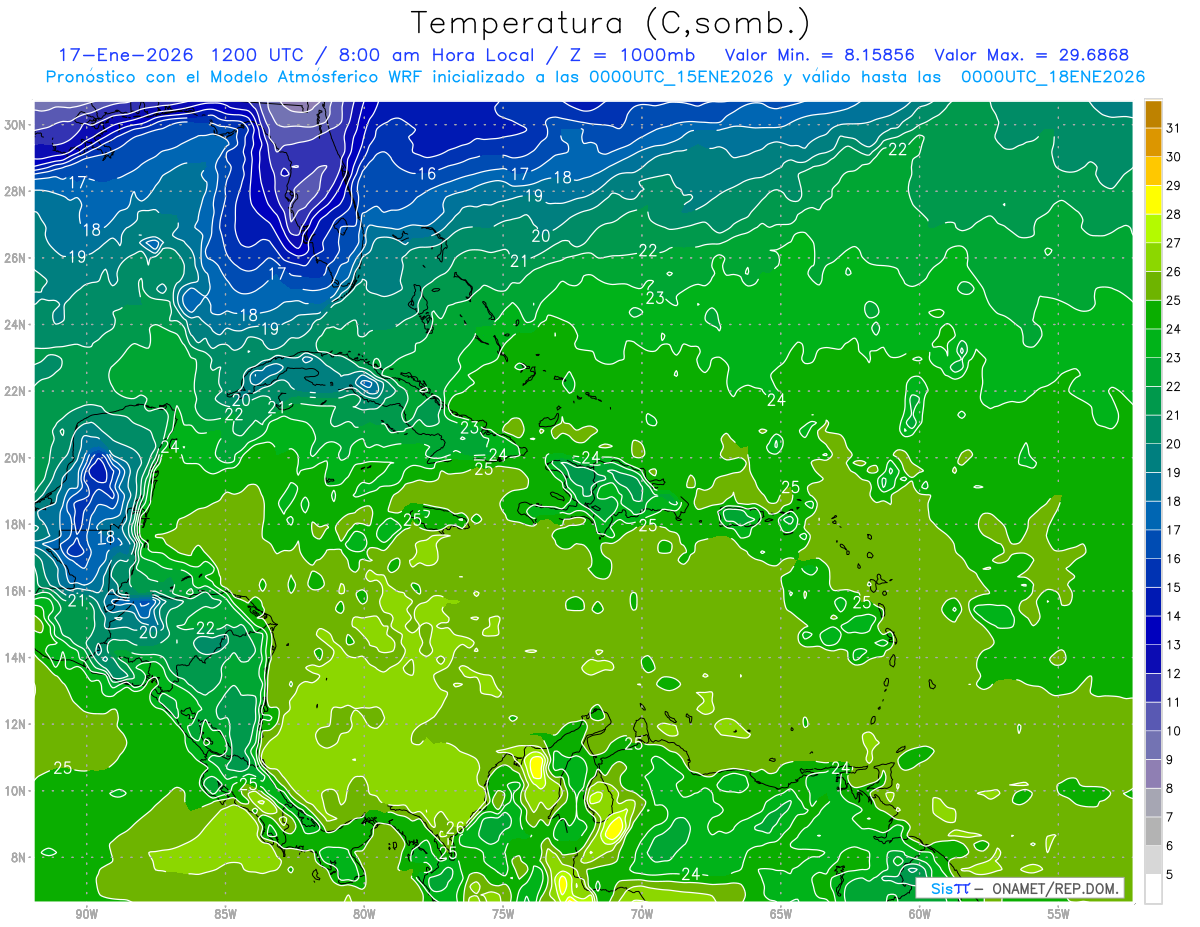The image size is (1200, 927).
Task: Click the '85W' longitude label
Action: point(225,914)
